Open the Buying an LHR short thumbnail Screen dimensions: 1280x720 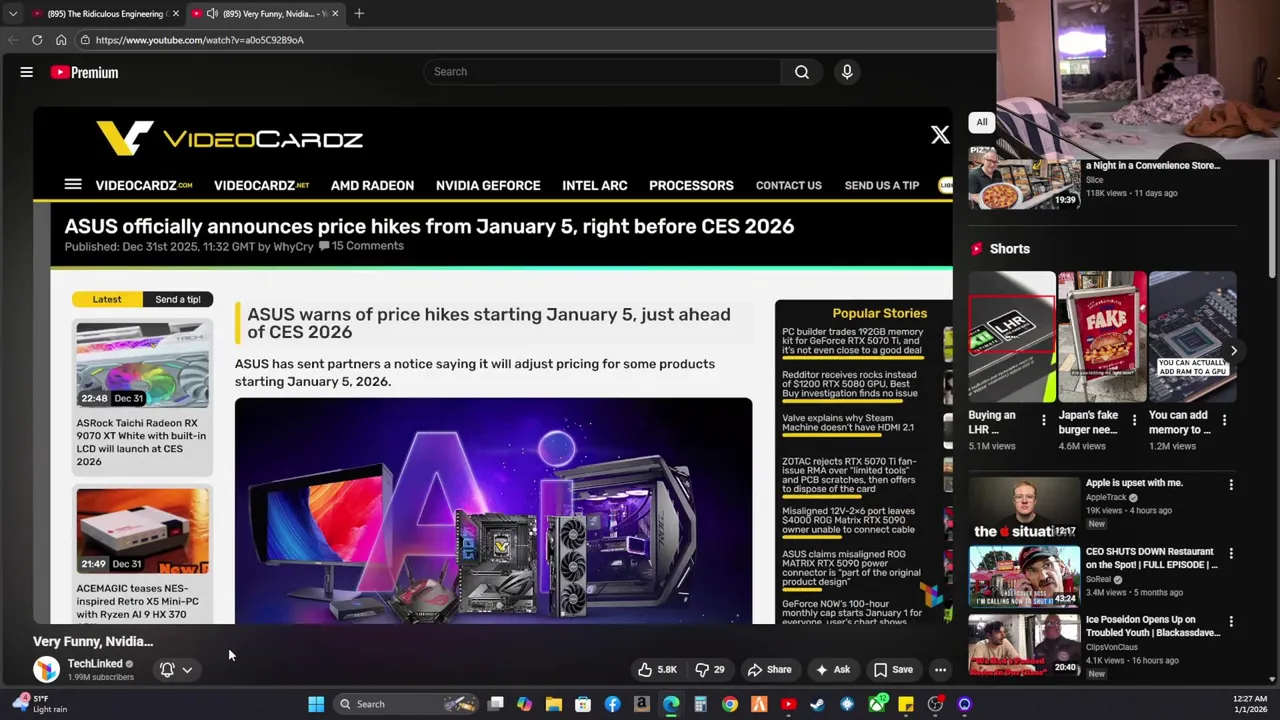(1012, 336)
